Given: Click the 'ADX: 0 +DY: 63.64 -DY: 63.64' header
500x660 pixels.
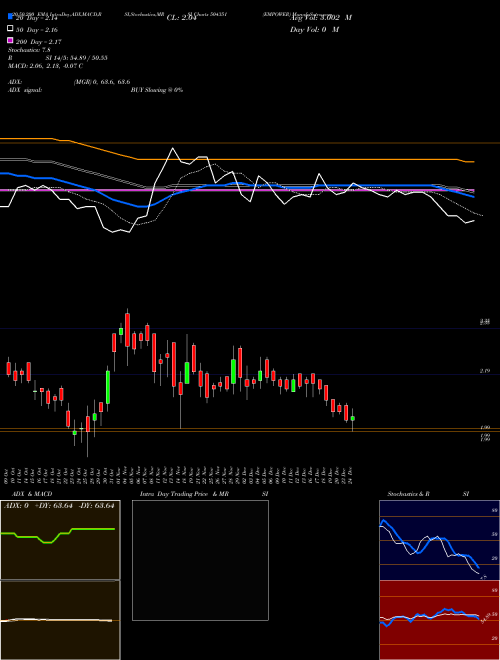Looking at the screenshot, I should (59, 506).
